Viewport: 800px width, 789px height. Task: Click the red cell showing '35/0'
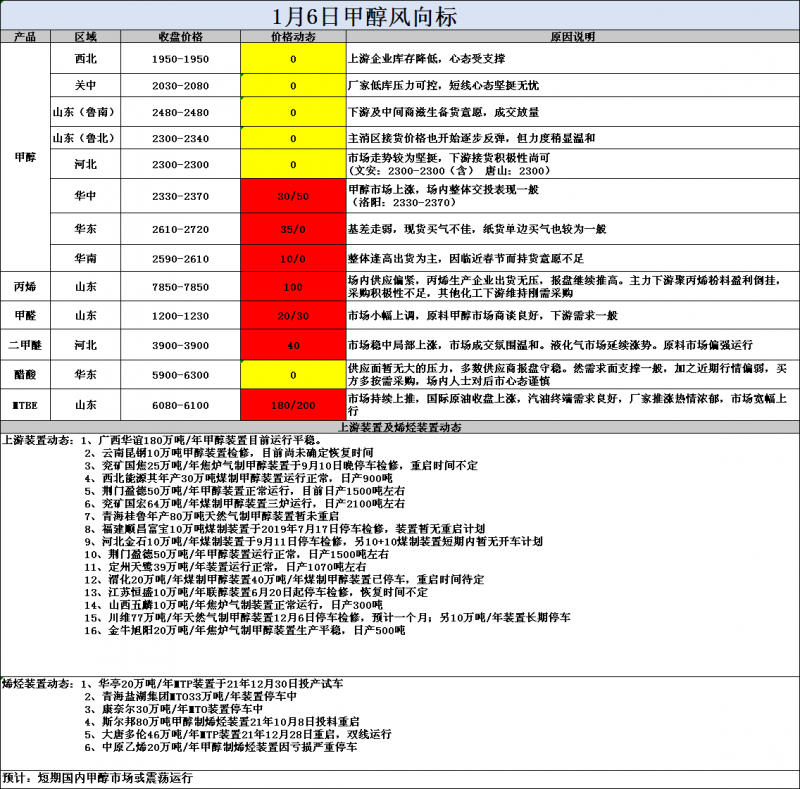[293, 229]
